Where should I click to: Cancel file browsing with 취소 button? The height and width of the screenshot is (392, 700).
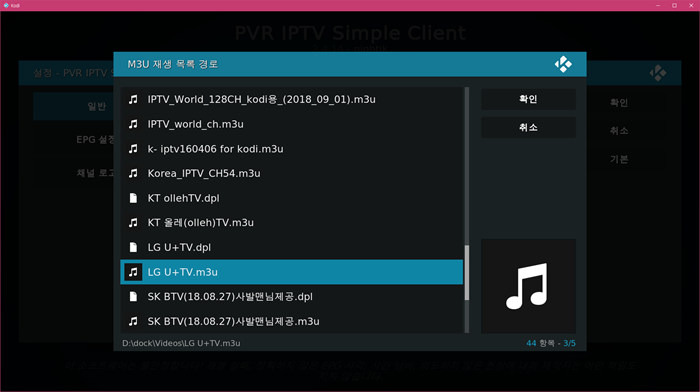tap(528, 128)
